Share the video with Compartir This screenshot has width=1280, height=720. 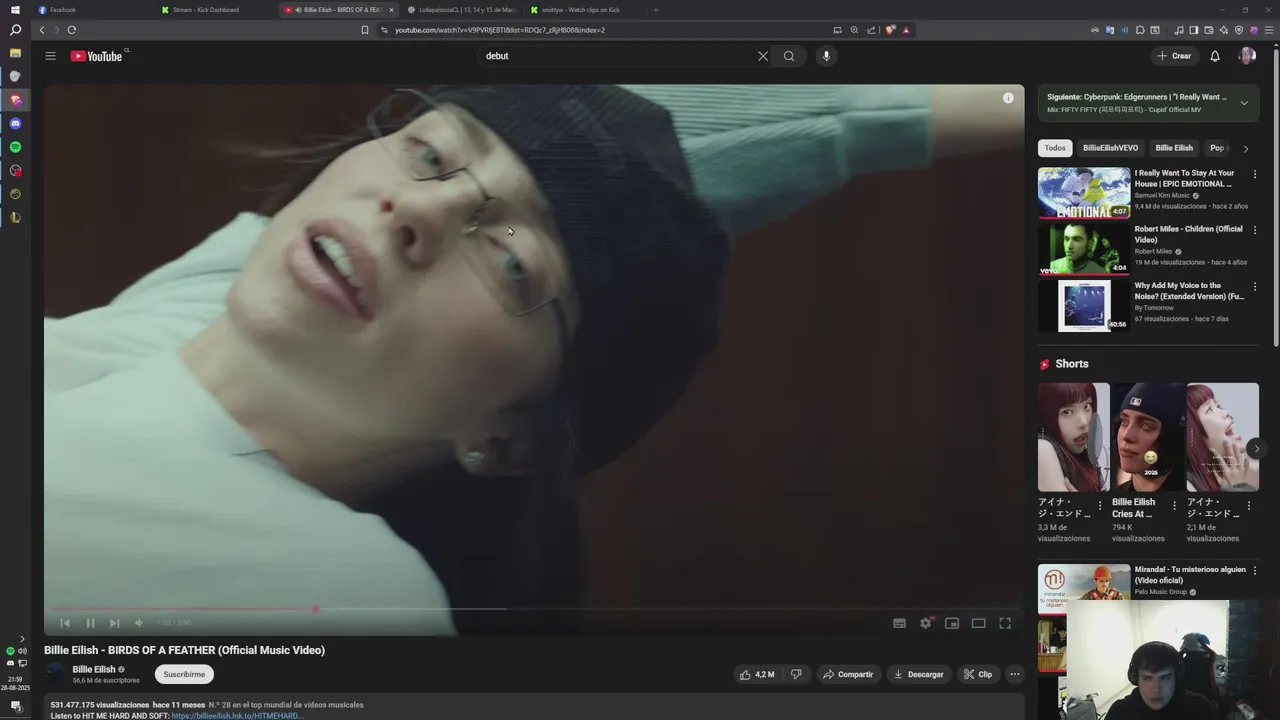[x=848, y=674]
